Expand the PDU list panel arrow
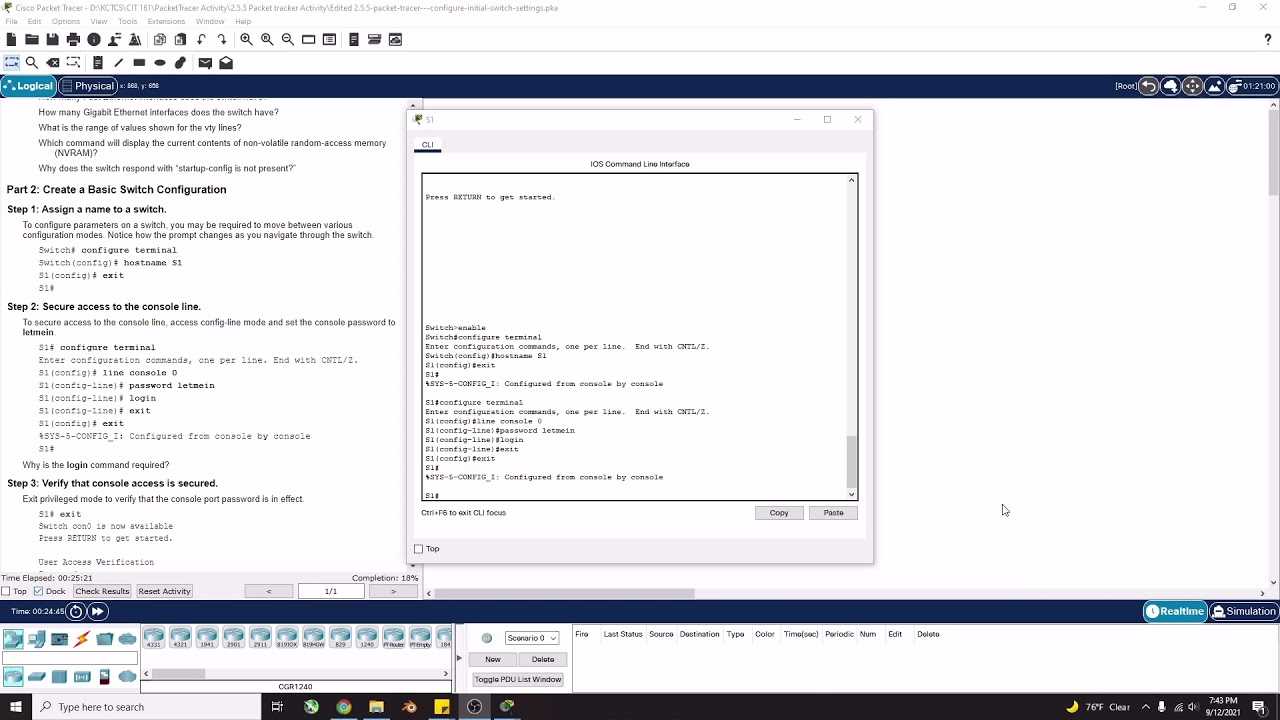The height and width of the screenshot is (720, 1280). point(459,658)
